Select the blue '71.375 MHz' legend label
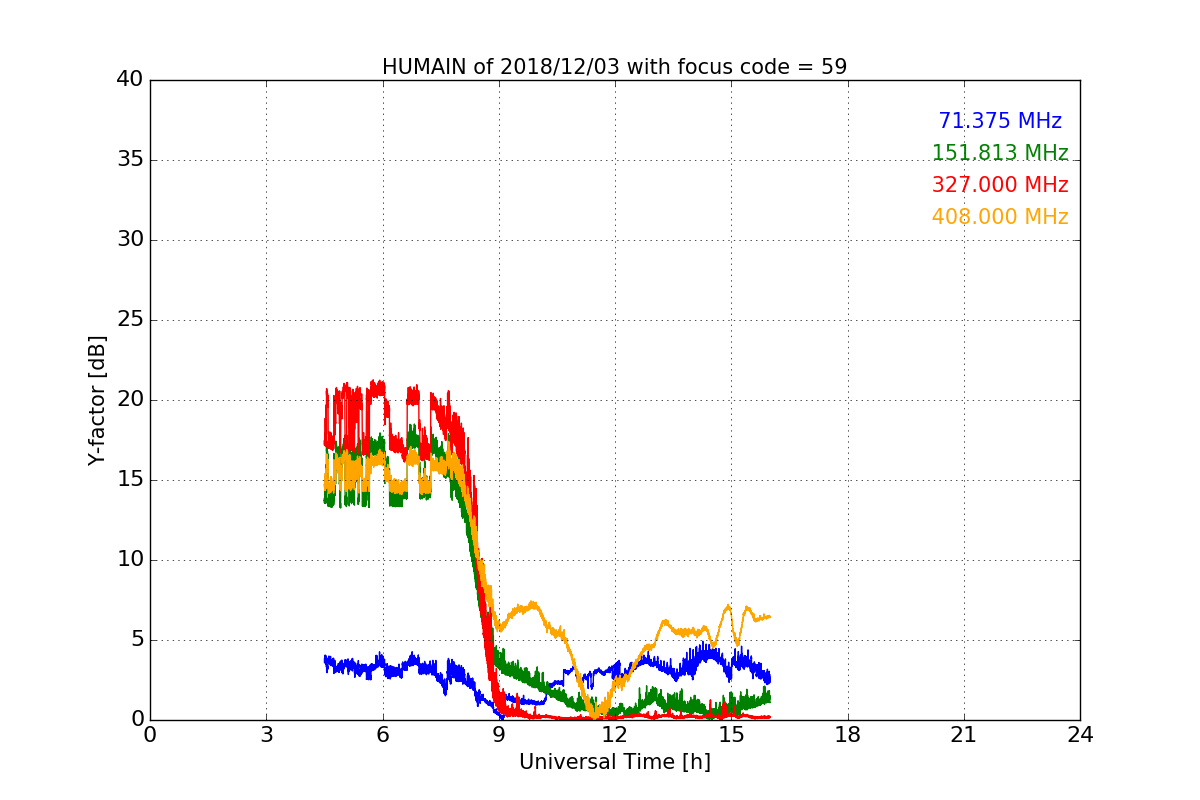 tap(1000, 121)
